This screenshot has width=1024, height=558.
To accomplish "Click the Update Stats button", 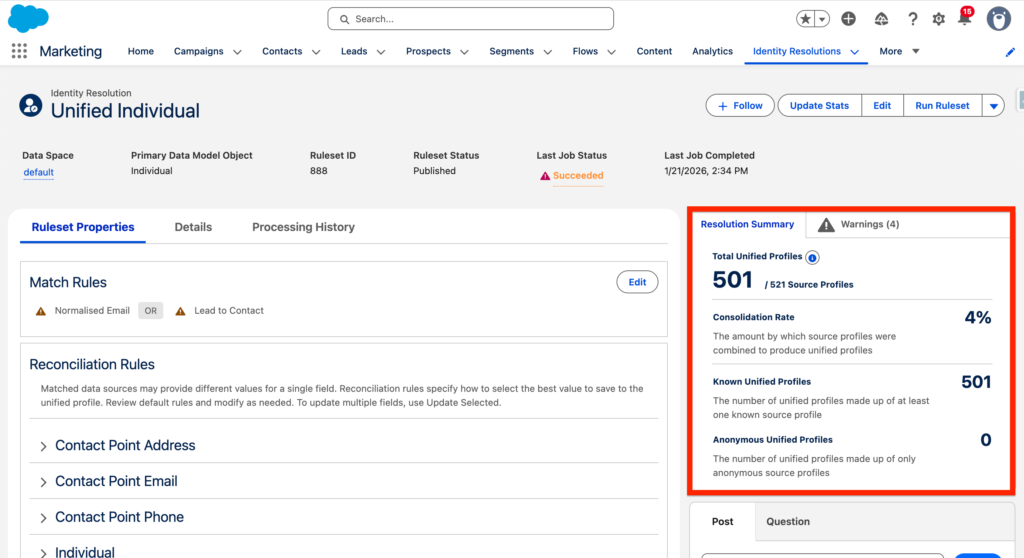I will click(x=819, y=106).
